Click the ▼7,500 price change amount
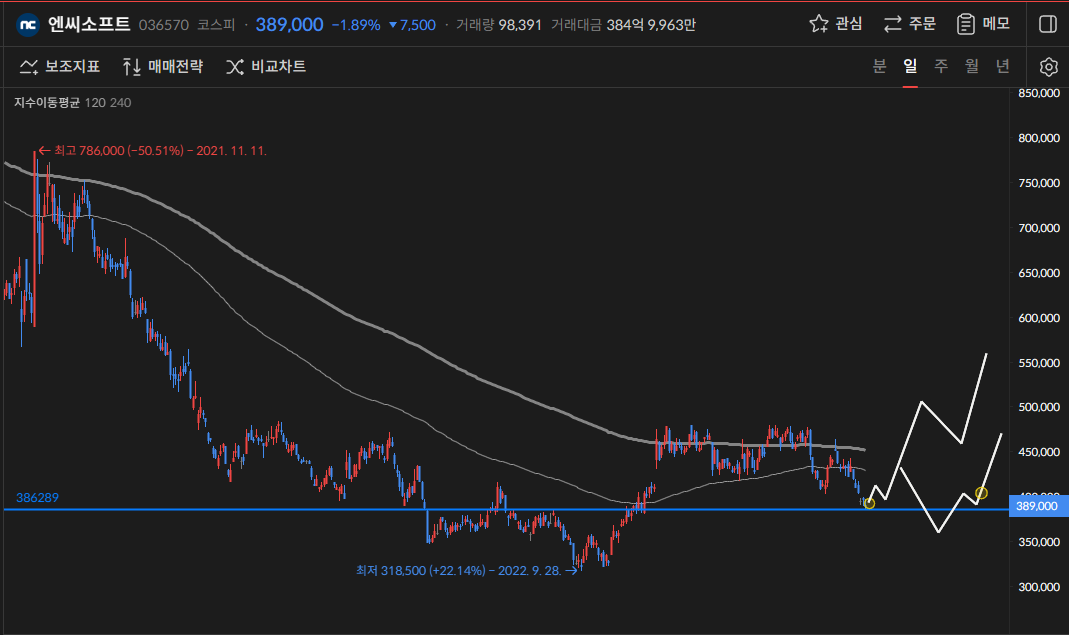This screenshot has height=635, width=1069. [412, 25]
